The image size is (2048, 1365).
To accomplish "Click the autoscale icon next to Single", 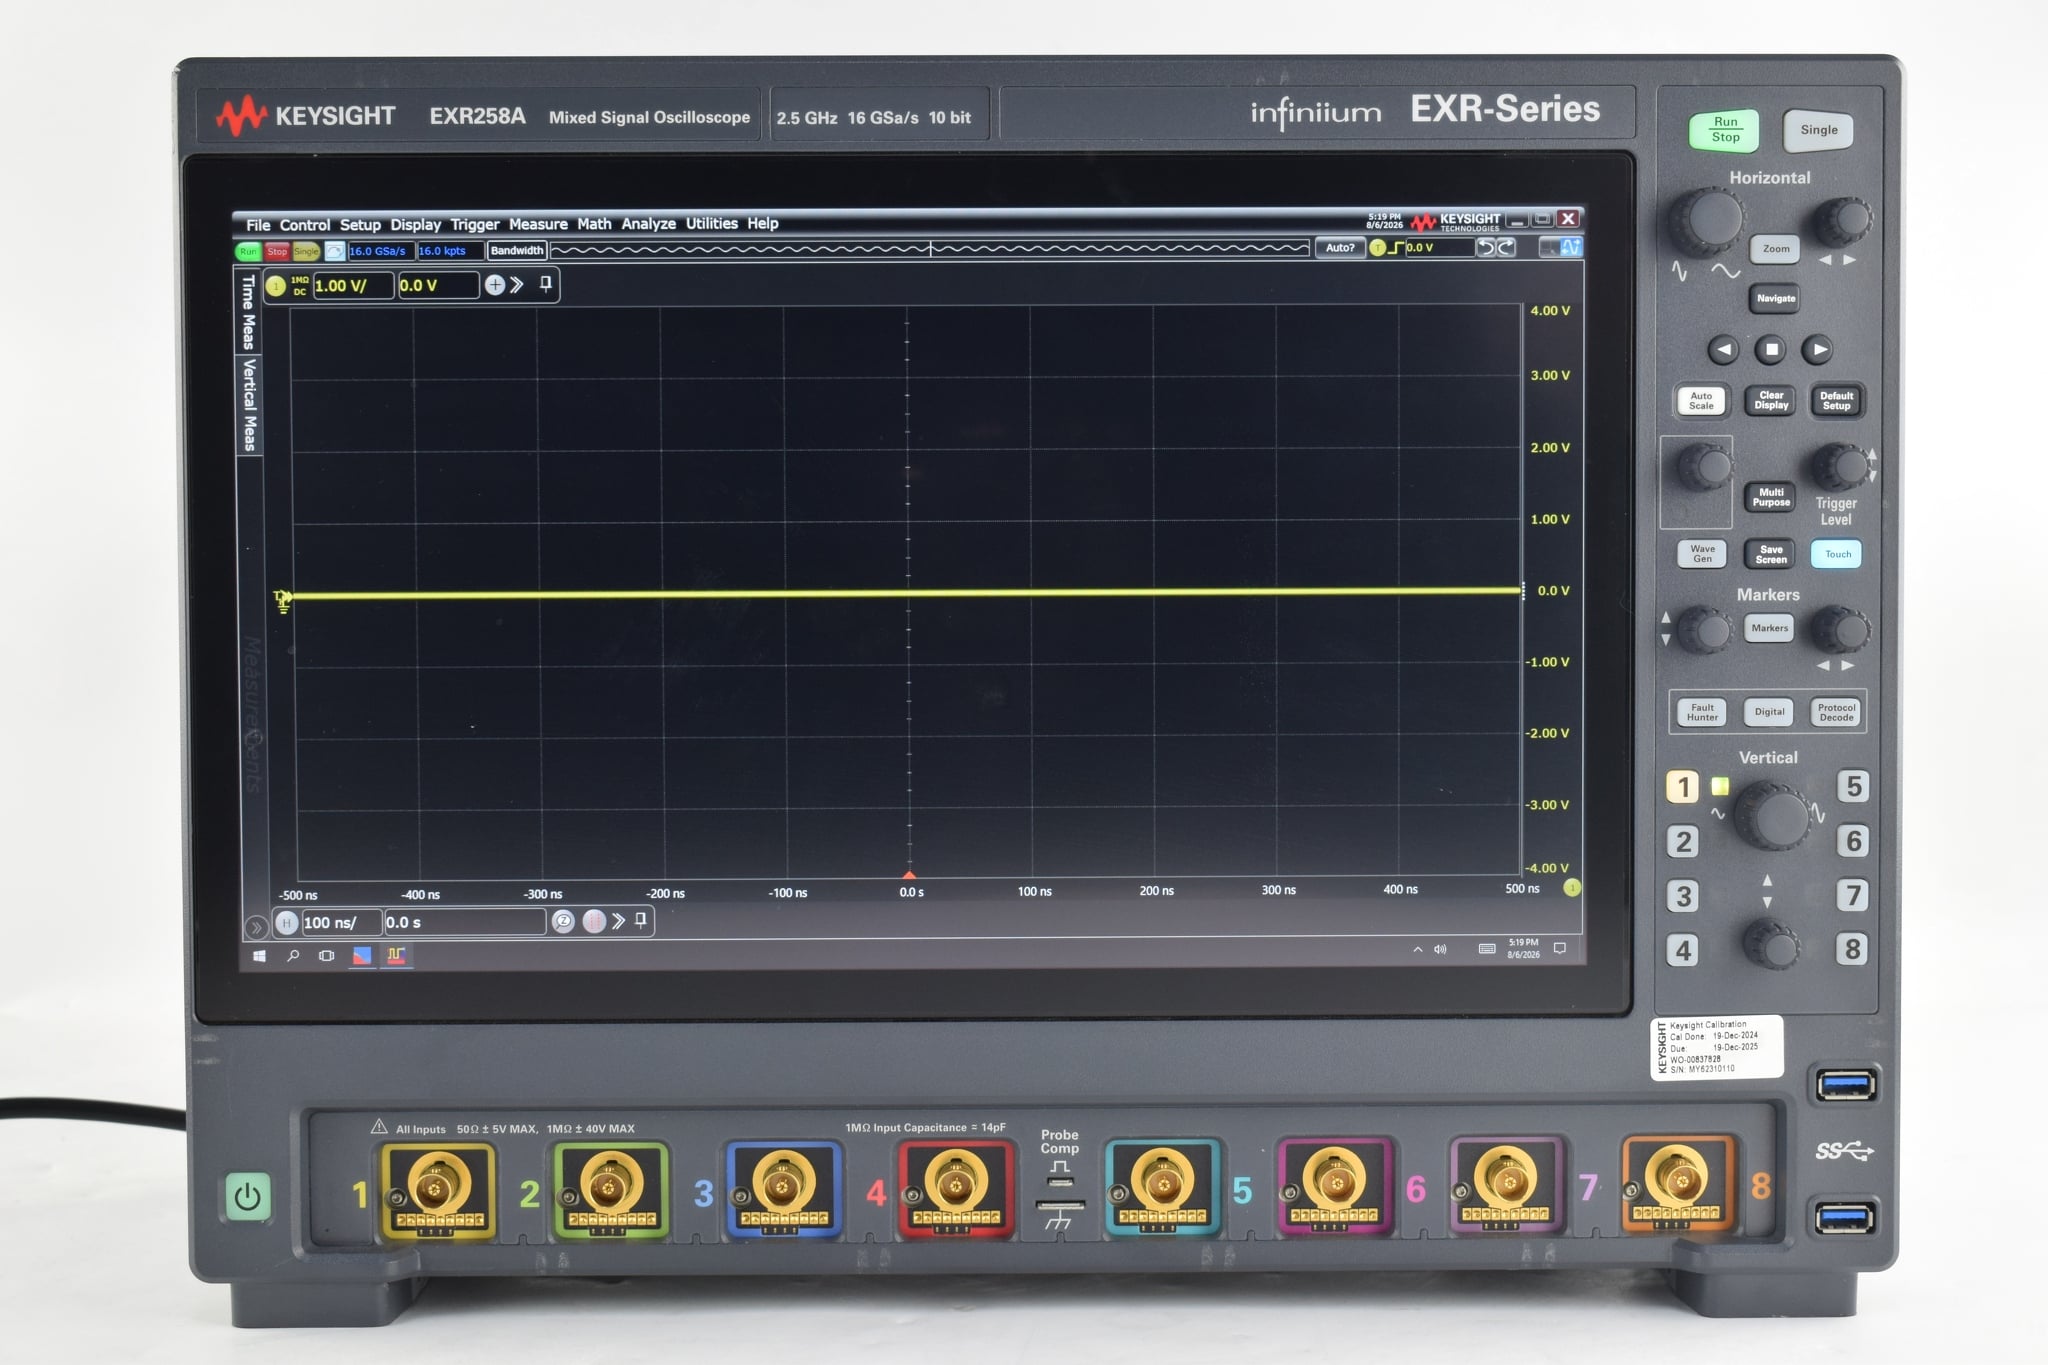I will click(x=334, y=251).
